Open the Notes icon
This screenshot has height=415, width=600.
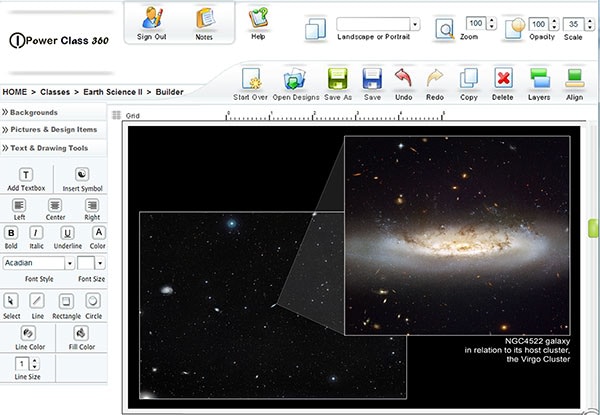(205, 18)
